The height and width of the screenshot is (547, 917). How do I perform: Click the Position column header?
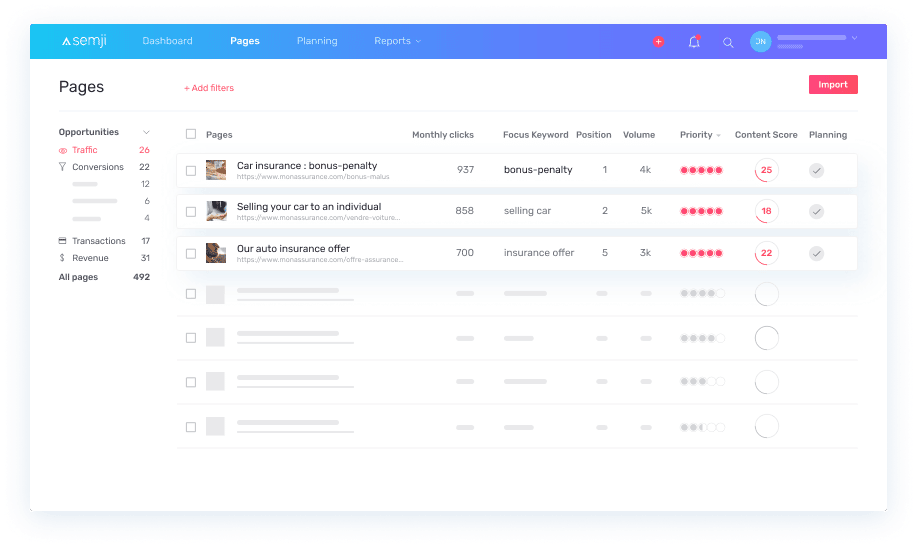coord(594,135)
